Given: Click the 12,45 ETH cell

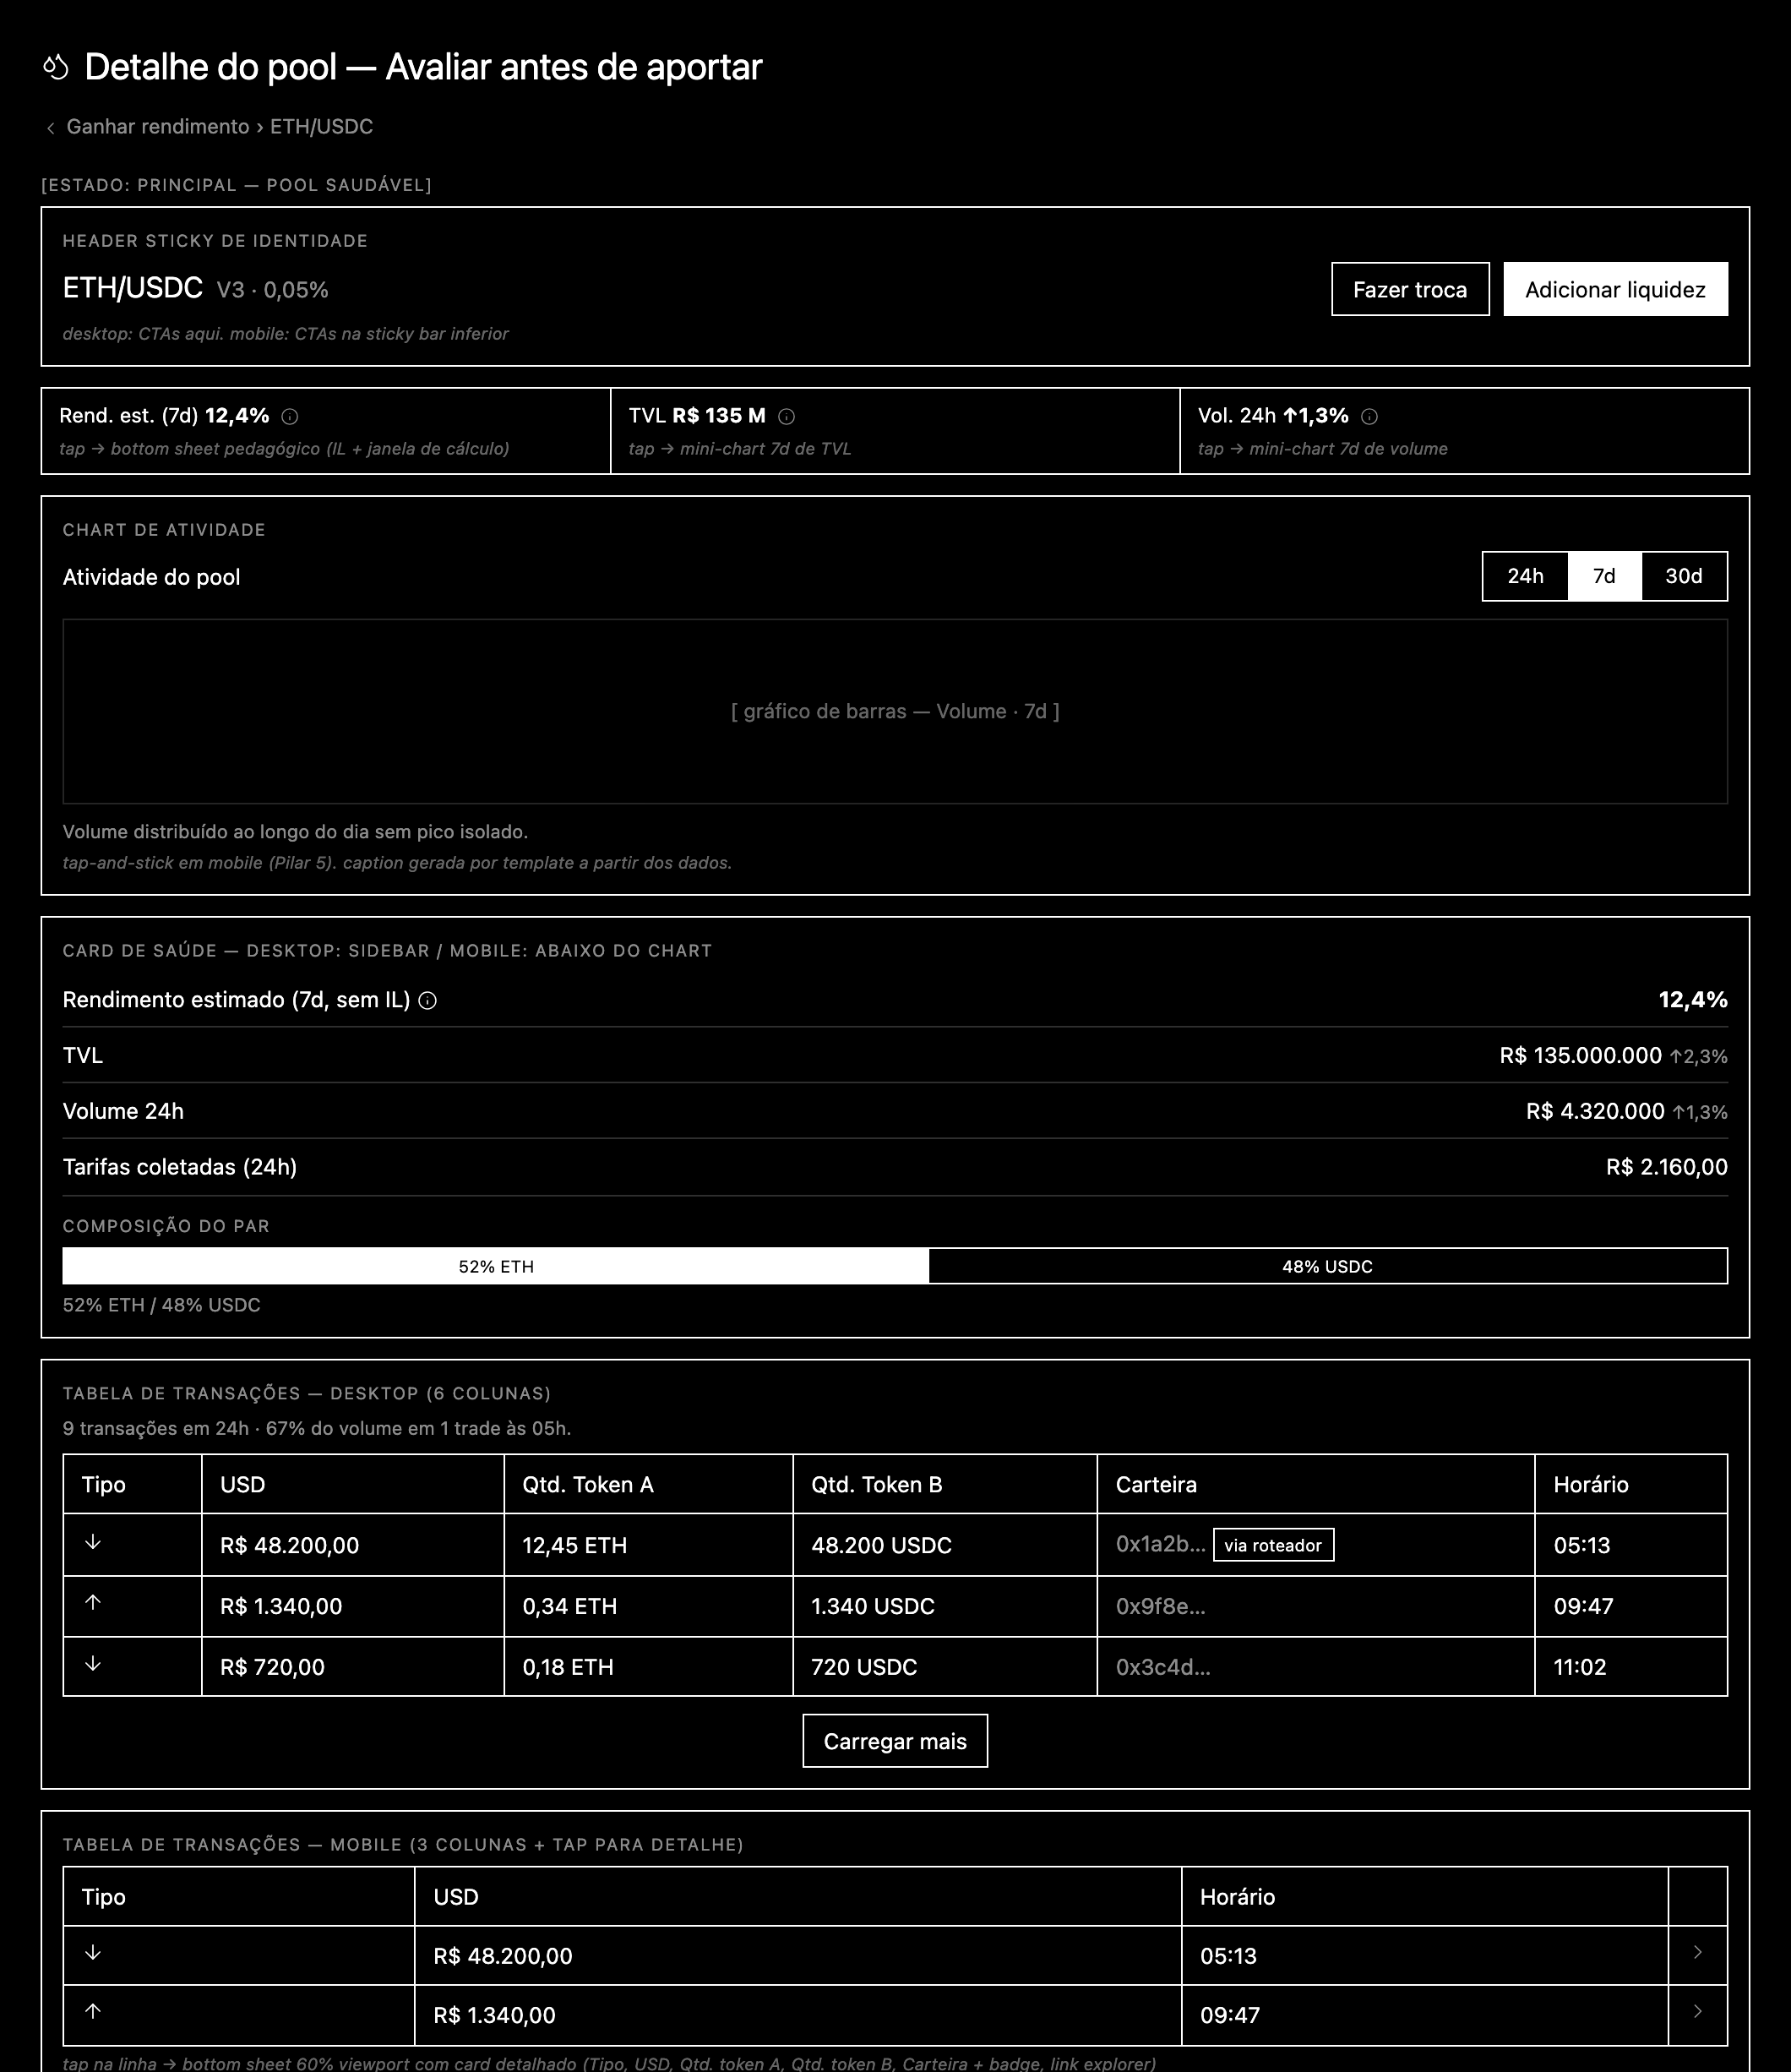Looking at the screenshot, I should click(x=648, y=1545).
